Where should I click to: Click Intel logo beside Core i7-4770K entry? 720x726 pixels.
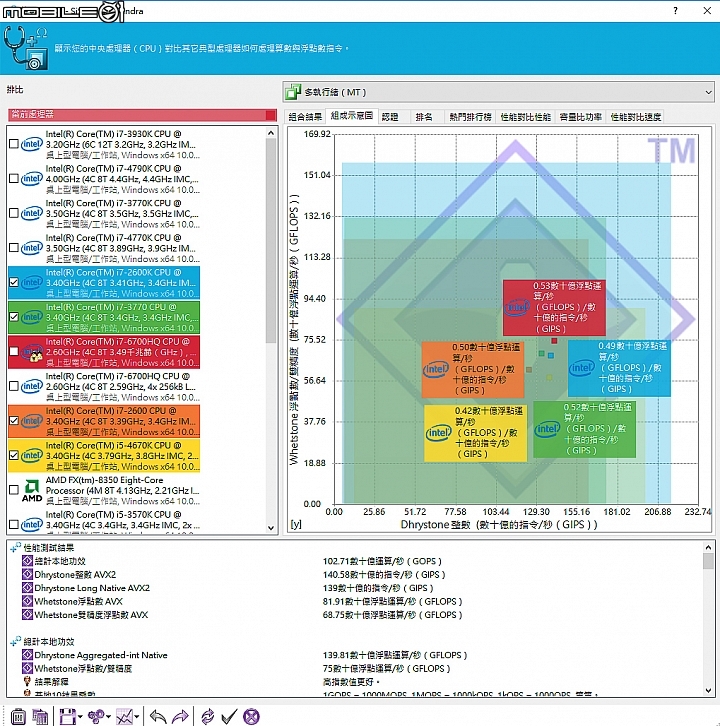pyautogui.click(x=32, y=248)
